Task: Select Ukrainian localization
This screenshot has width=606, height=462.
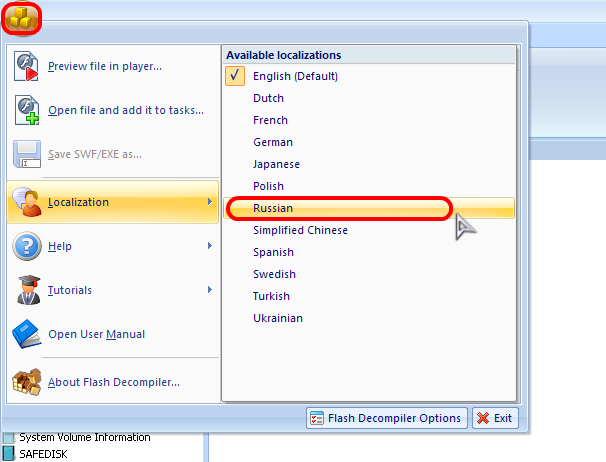Action: [369, 318]
